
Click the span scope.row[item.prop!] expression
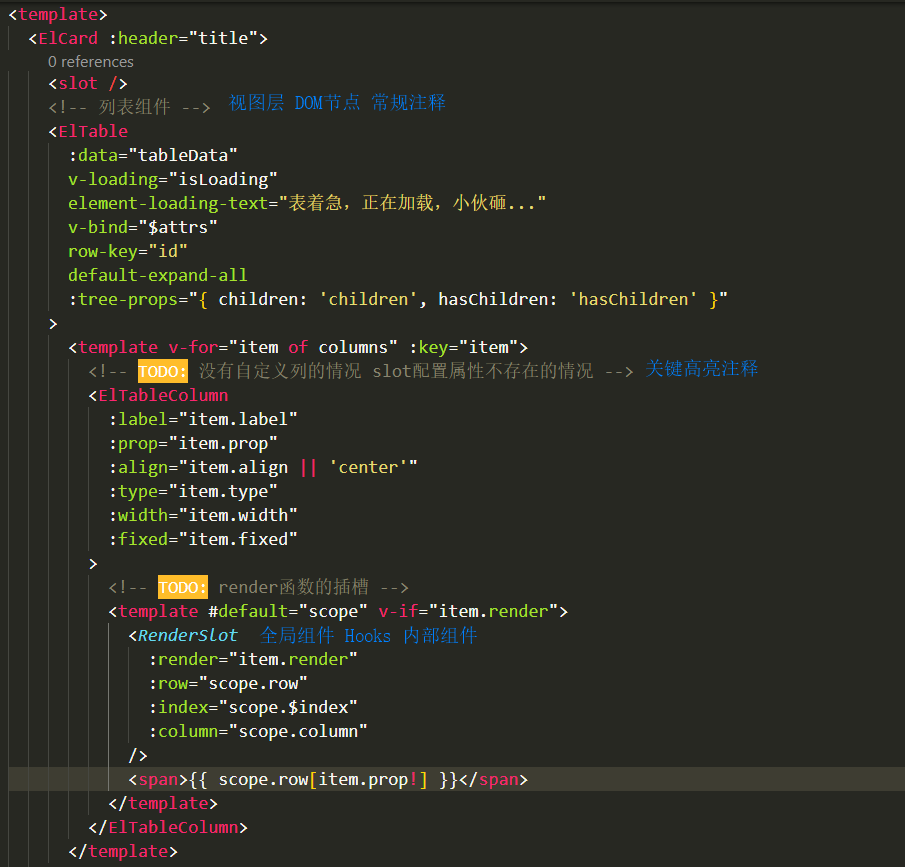[328, 779]
